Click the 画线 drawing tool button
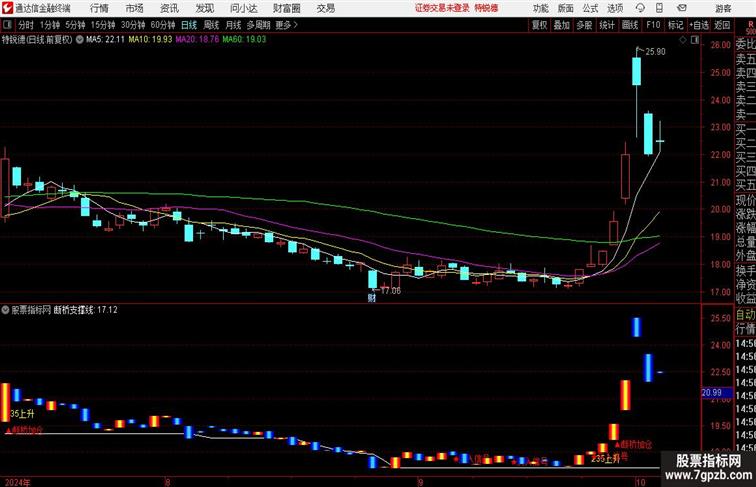The image size is (756, 487). 630,25
